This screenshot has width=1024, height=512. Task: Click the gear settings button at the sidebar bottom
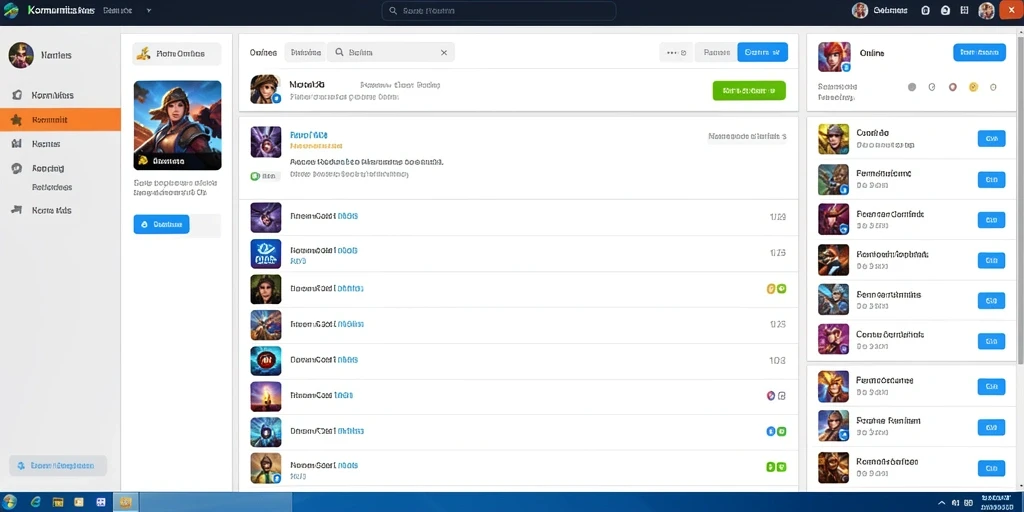pyautogui.click(x=57, y=466)
